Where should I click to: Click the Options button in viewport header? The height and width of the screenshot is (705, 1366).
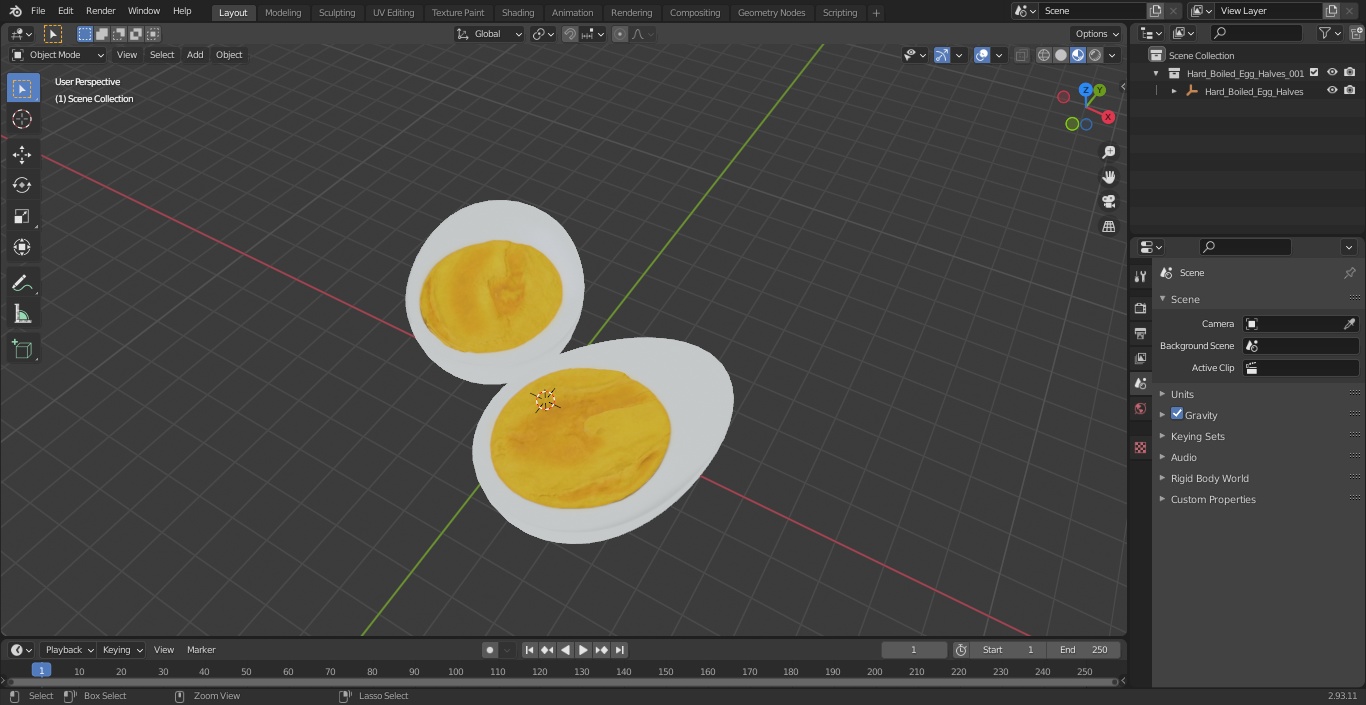(x=1097, y=34)
